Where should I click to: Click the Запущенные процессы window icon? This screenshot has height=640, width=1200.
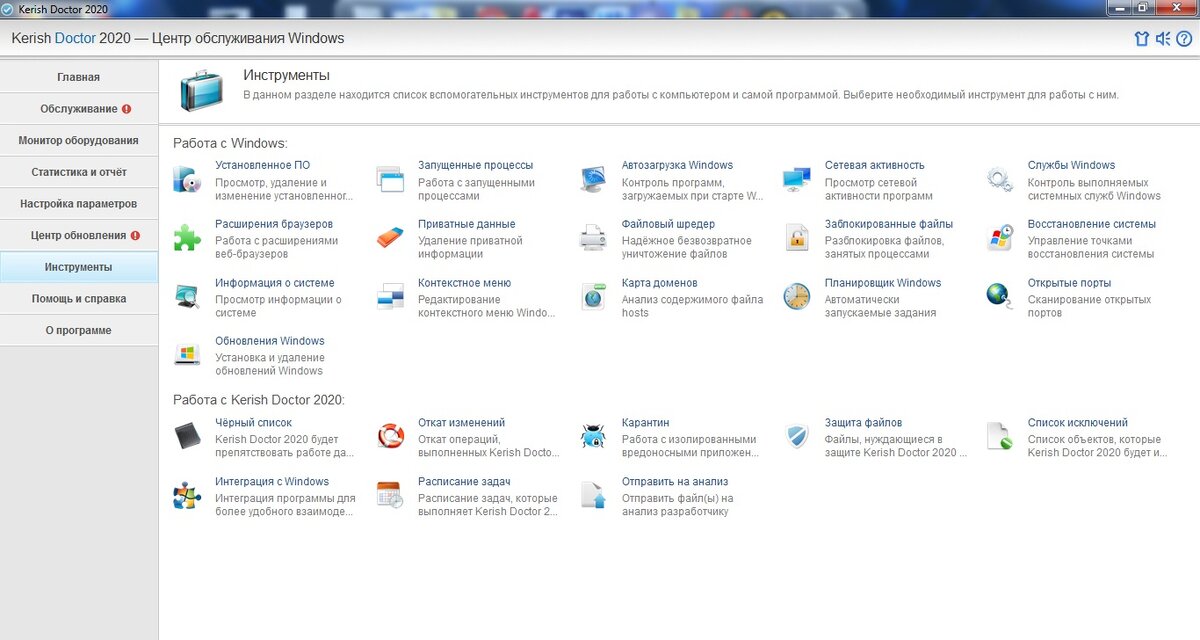click(390, 180)
